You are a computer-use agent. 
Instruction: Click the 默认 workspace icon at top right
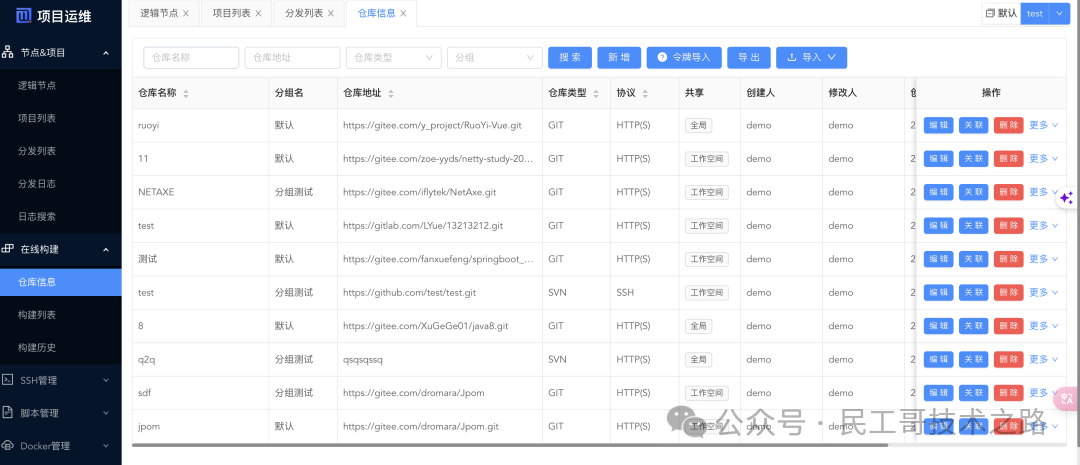[990, 13]
